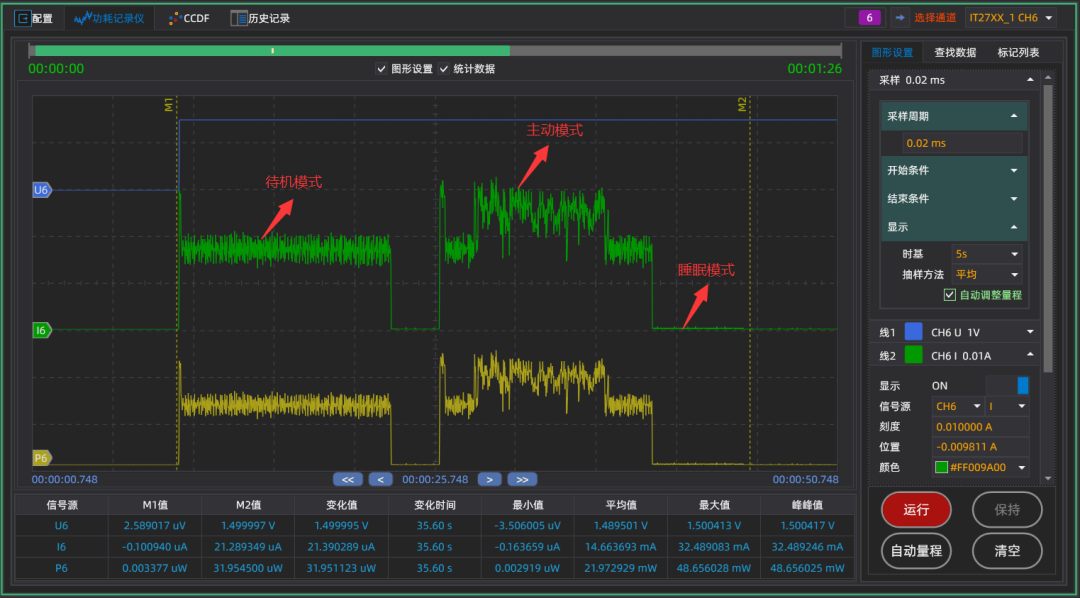Jump to first page with << button
Image resolution: width=1080 pixels, height=598 pixels.
347,479
